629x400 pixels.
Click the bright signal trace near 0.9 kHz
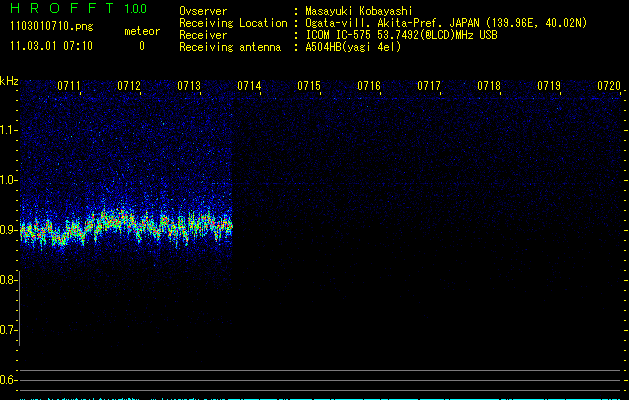coord(126,228)
